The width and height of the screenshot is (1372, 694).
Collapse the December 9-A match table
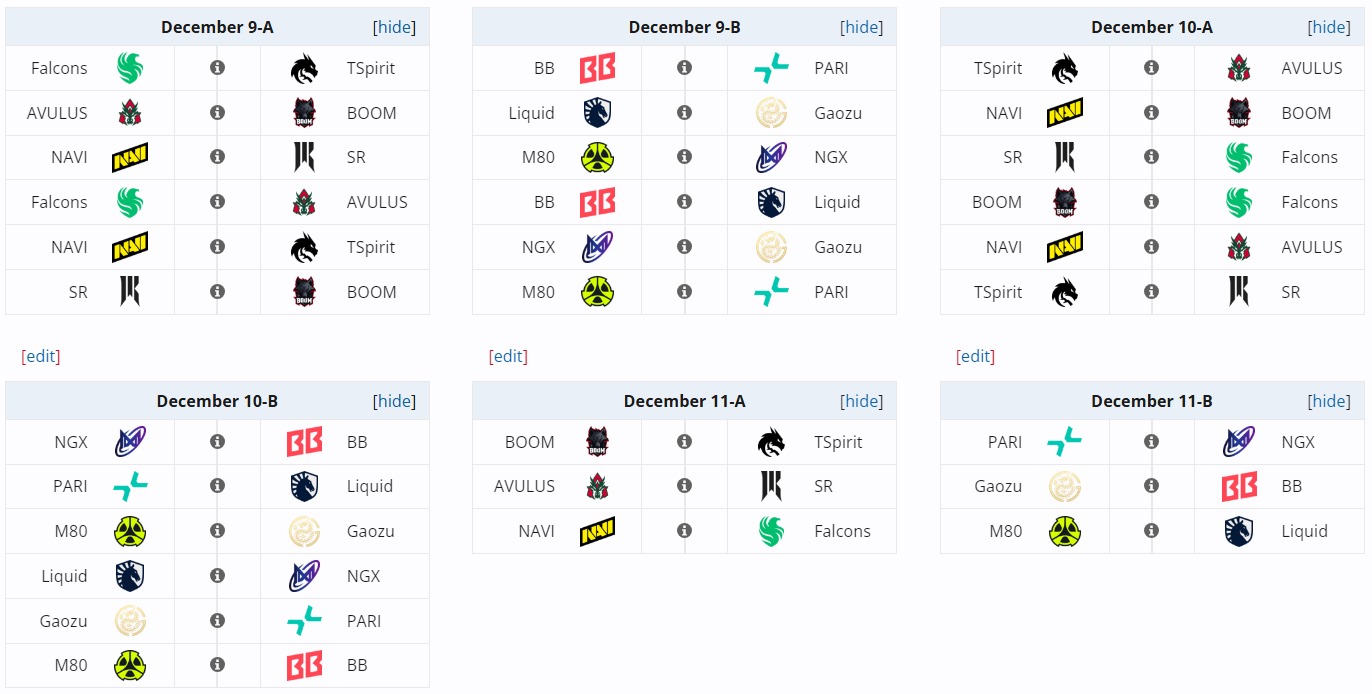(394, 27)
